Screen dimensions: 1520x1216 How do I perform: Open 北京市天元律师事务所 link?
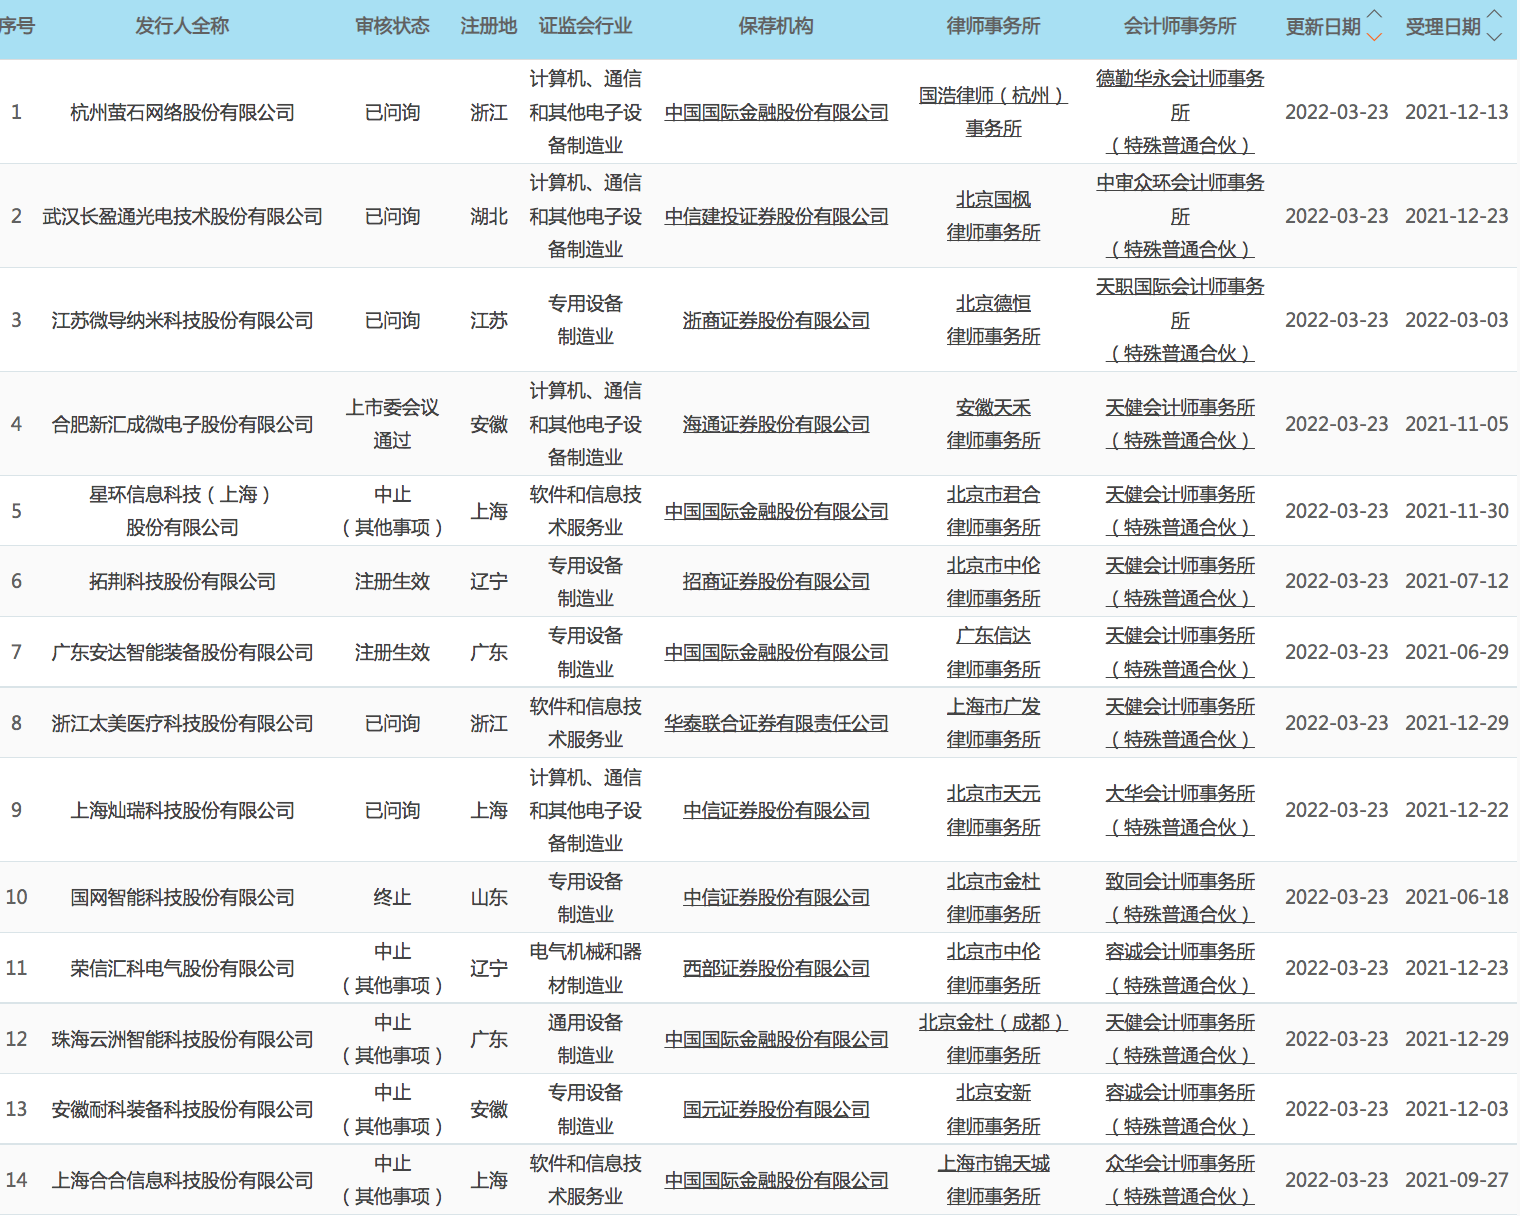[x=993, y=810]
